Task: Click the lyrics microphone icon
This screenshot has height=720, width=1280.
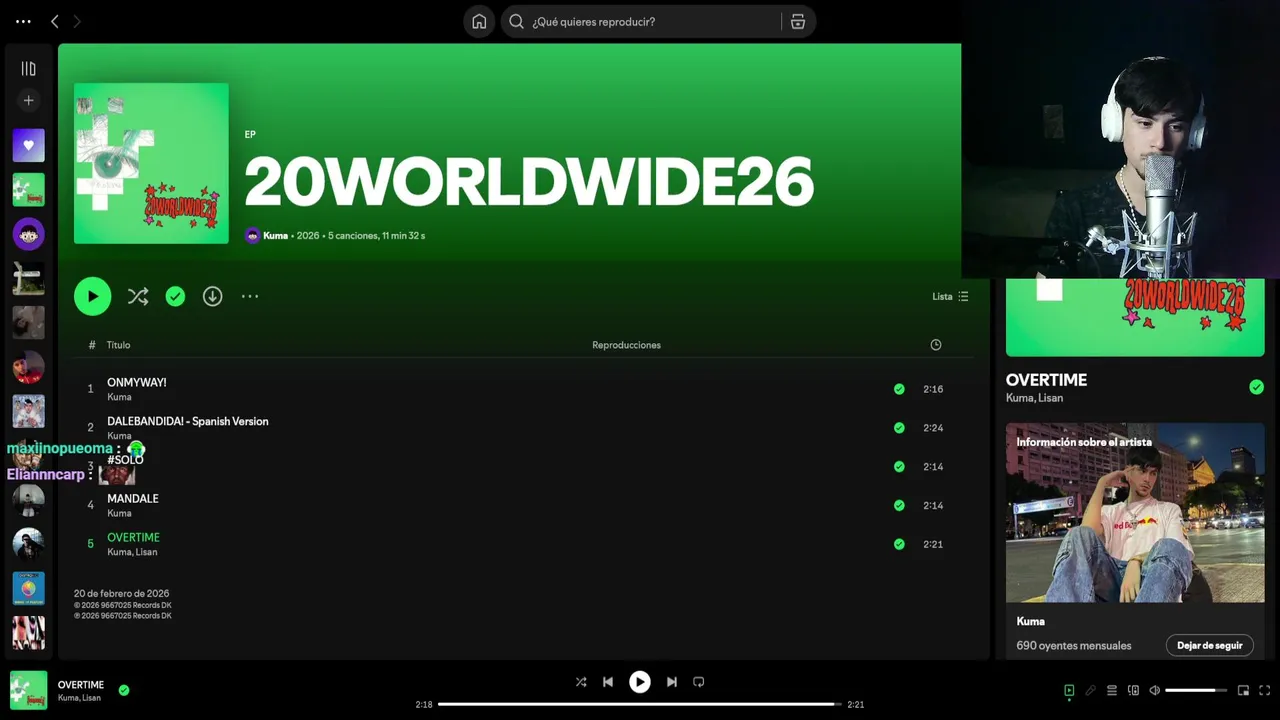Action: click(x=1090, y=690)
